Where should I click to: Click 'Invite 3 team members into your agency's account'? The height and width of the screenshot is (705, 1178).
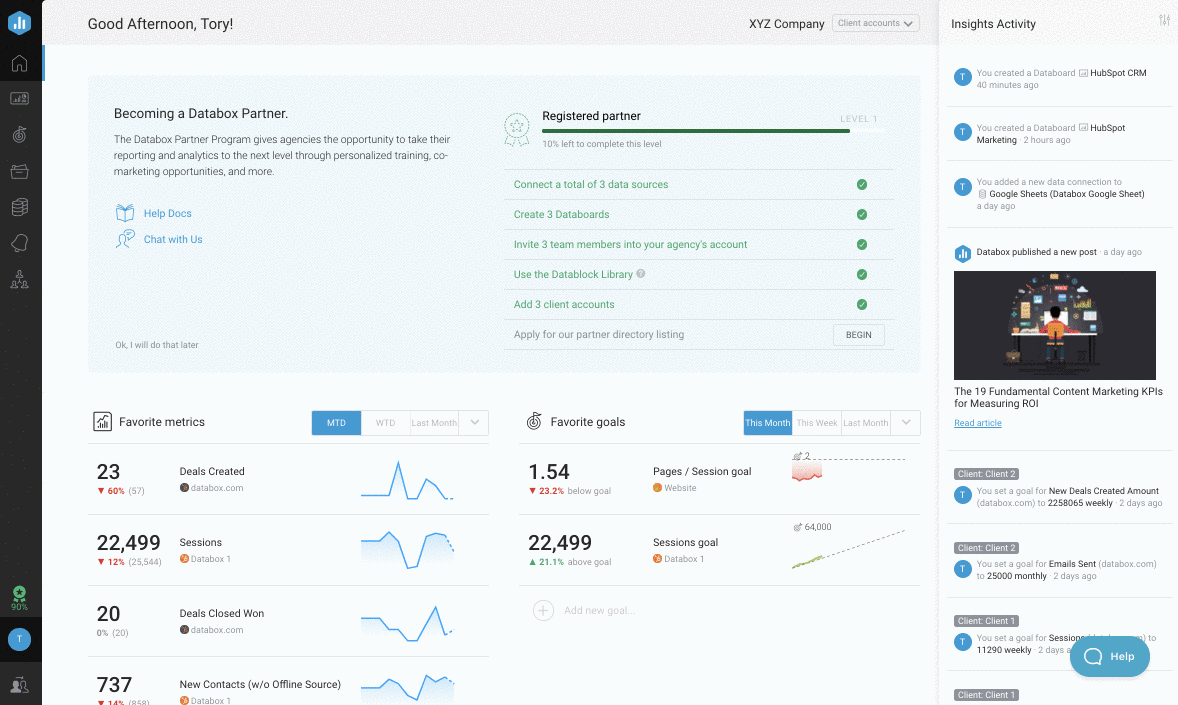630,244
